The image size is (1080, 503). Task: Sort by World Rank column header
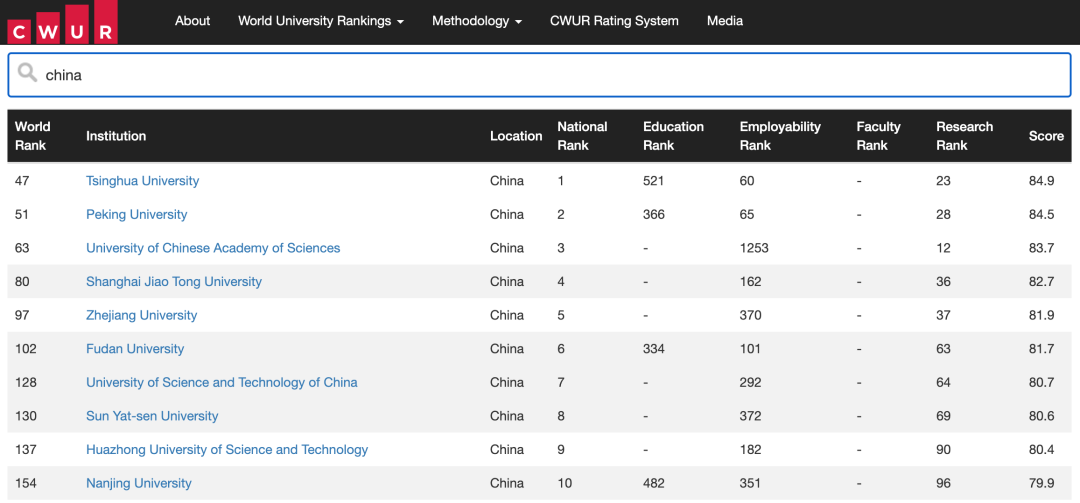(x=32, y=136)
